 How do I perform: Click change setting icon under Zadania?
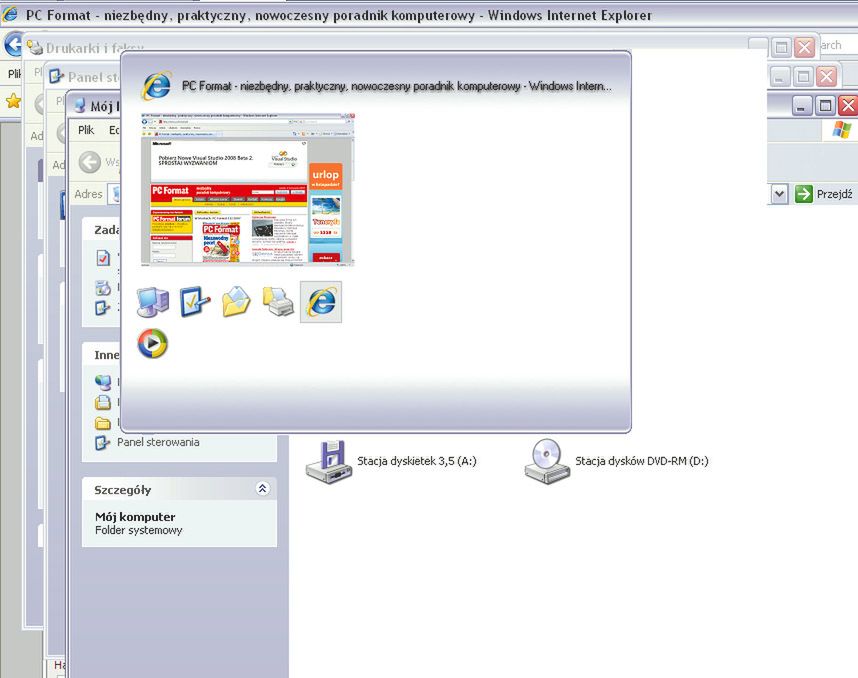pyautogui.click(x=103, y=308)
